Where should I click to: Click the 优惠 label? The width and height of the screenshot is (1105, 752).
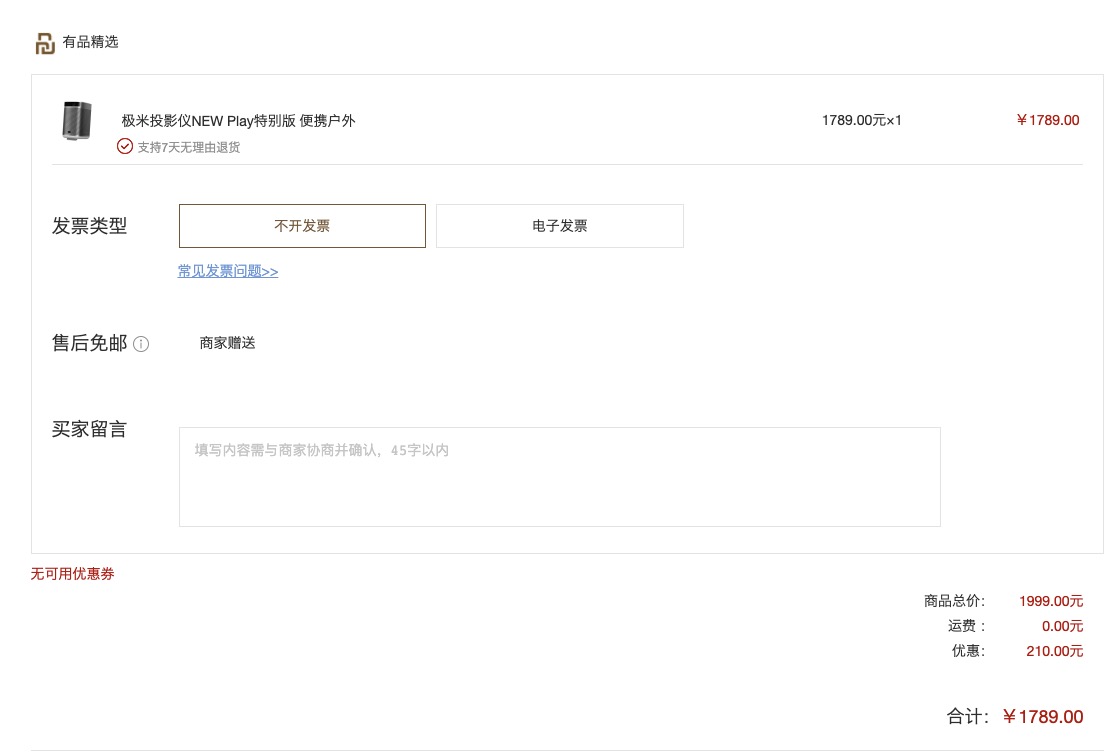coord(968,651)
